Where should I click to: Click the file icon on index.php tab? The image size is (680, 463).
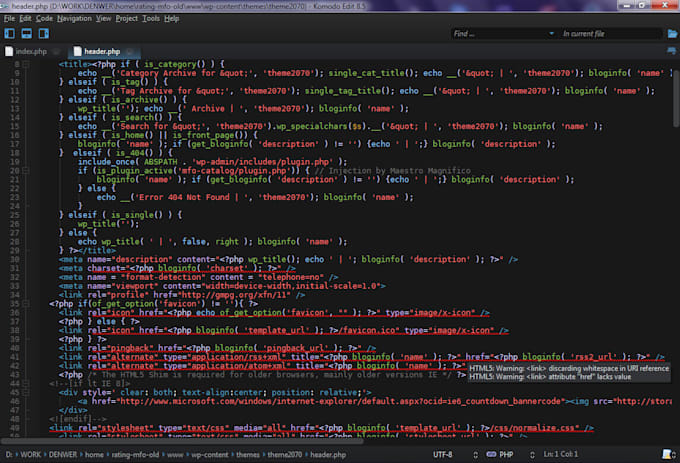click(10, 51)
